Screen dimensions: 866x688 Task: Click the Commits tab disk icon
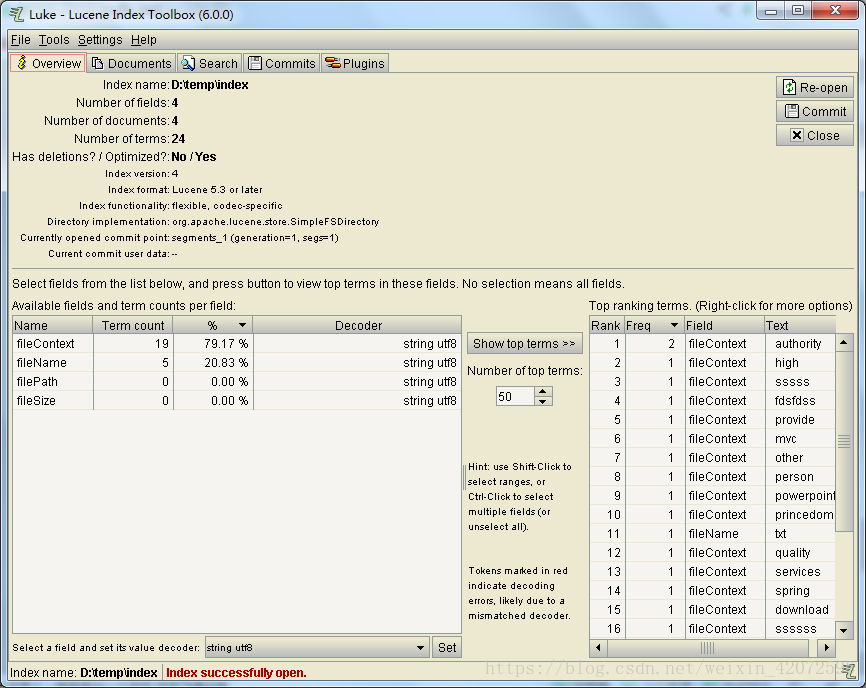coord(255,63)
